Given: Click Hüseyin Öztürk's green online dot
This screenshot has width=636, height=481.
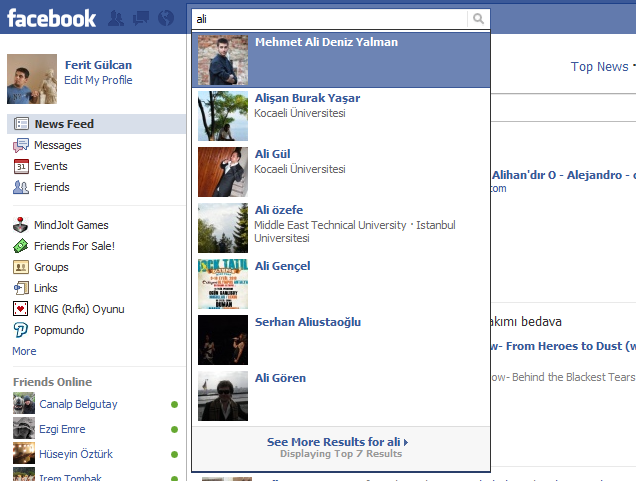Looking at the screenshot, I should pyautogui.click(x=174, y=455).
